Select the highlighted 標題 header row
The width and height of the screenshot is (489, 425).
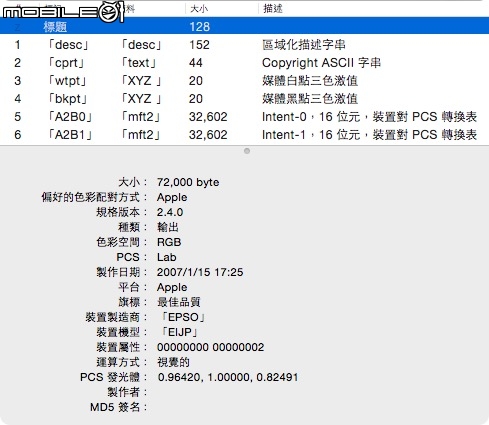pyautogui.click(x=244, y=26)
